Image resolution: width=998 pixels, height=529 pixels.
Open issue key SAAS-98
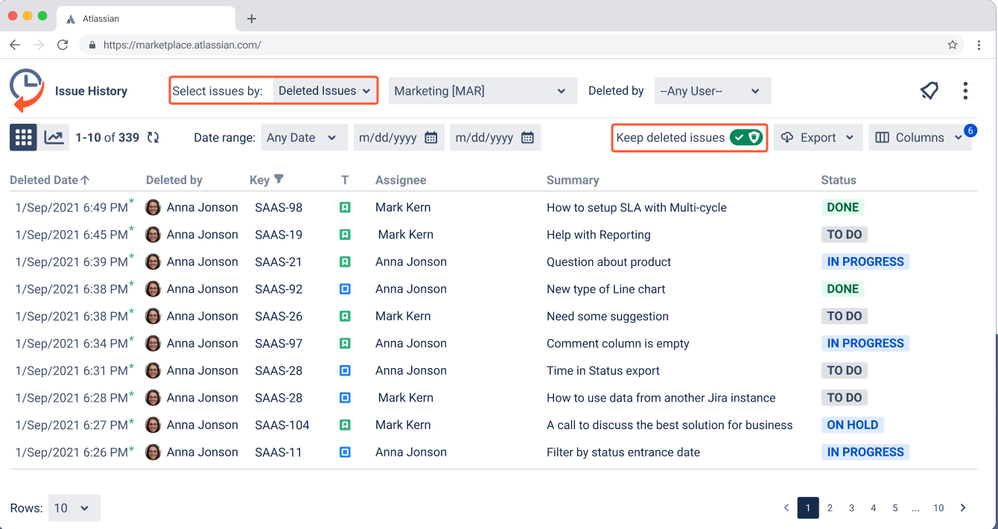279,208
